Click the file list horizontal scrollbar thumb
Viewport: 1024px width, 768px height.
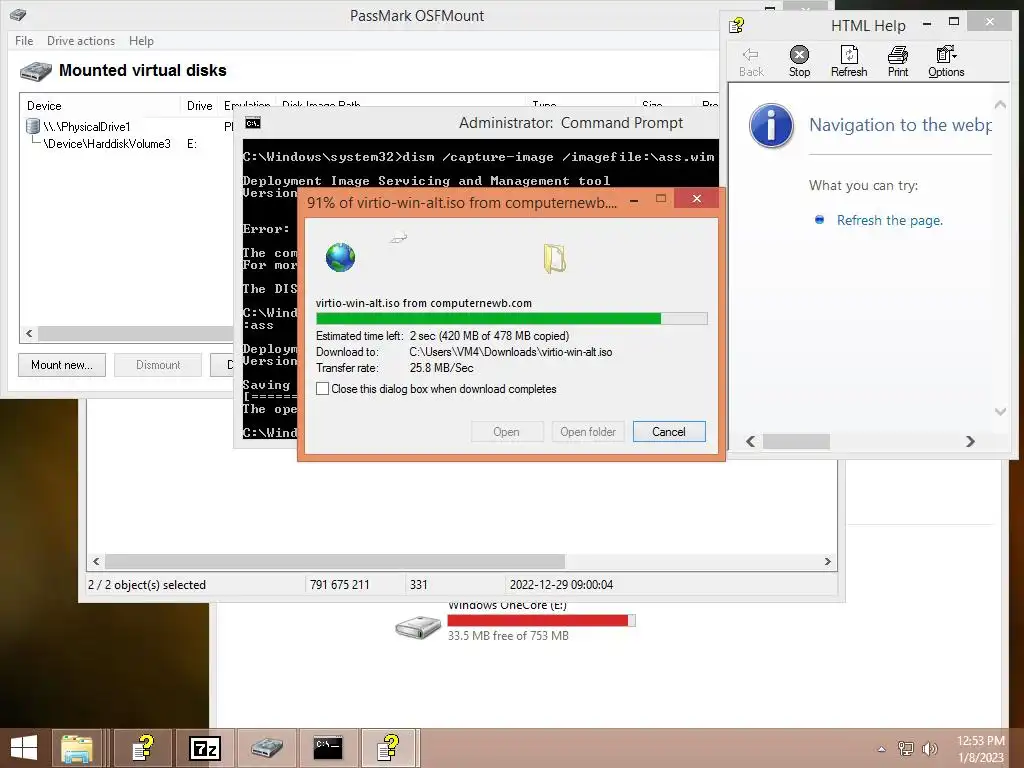tap(335, 562)
